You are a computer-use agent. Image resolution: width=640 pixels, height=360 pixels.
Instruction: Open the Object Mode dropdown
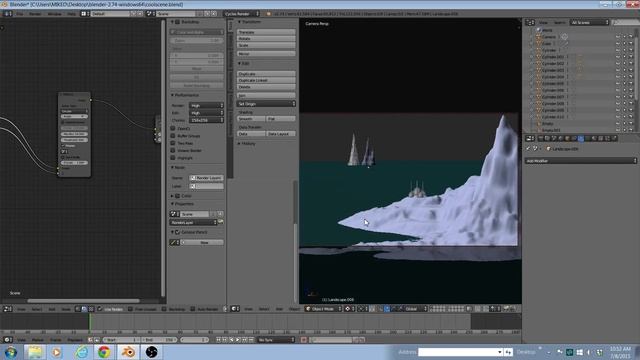(x=323, y=309)
